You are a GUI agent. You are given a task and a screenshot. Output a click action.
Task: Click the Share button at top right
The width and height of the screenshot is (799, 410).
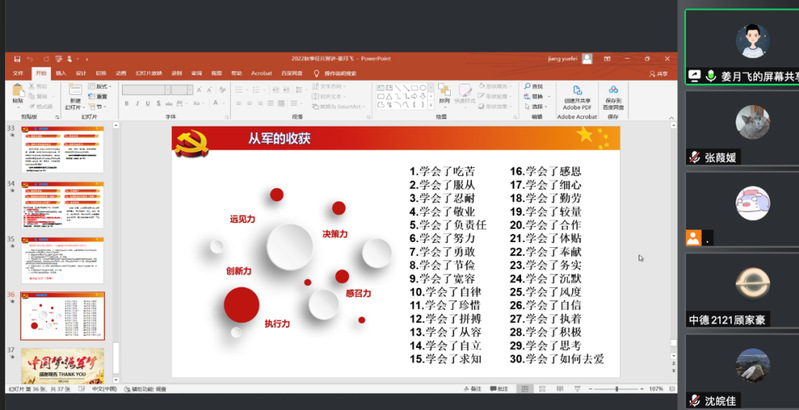click(659, 73)
